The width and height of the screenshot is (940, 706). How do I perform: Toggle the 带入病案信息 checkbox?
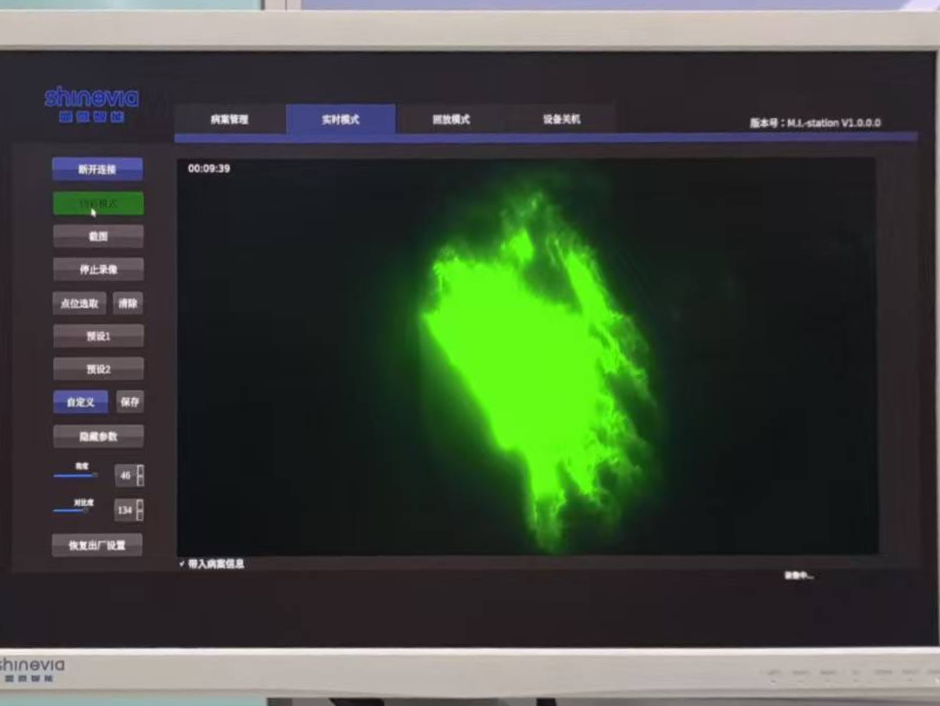(182, 564)
